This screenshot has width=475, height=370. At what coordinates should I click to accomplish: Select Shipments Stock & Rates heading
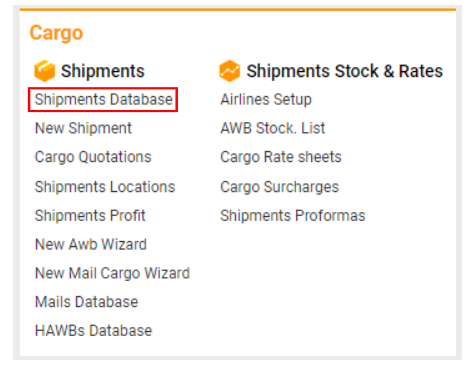[x=344, y=71]
